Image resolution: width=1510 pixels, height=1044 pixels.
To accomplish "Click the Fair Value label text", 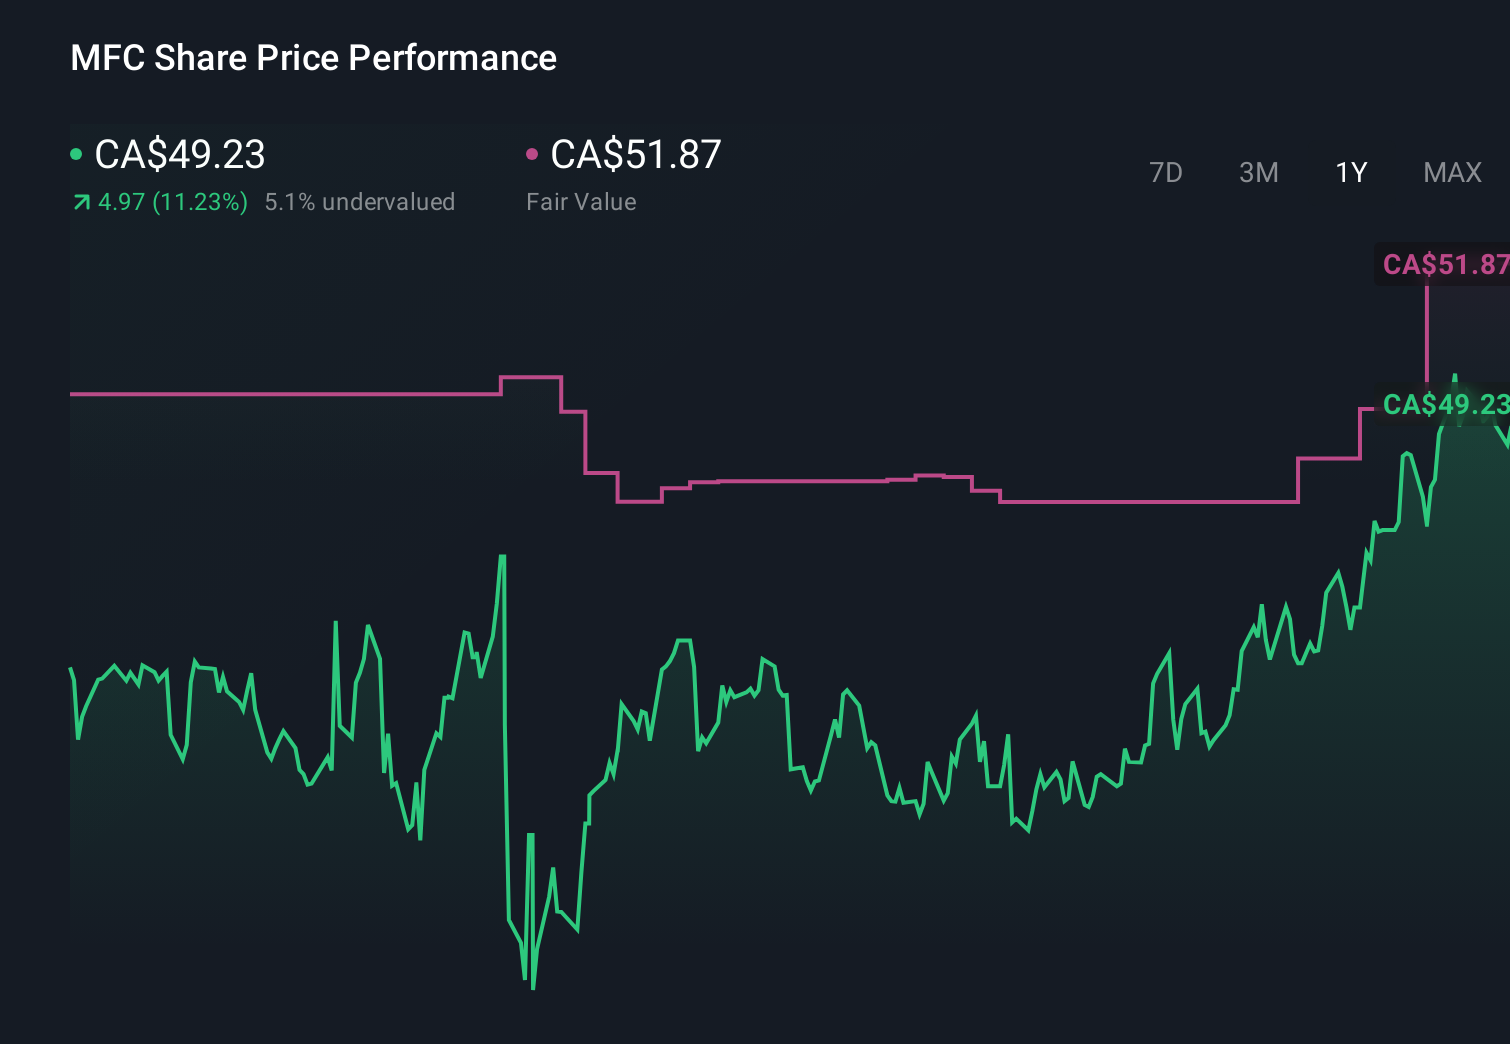I will pos(580,201).
